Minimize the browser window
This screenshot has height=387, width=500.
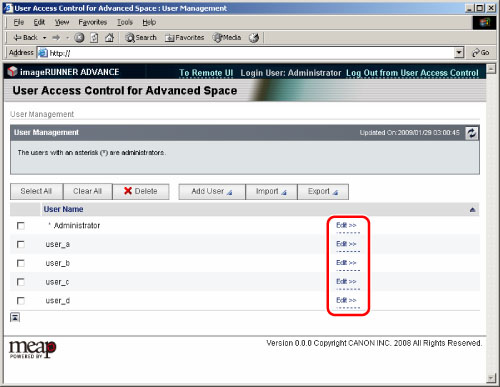pos(469,8)
